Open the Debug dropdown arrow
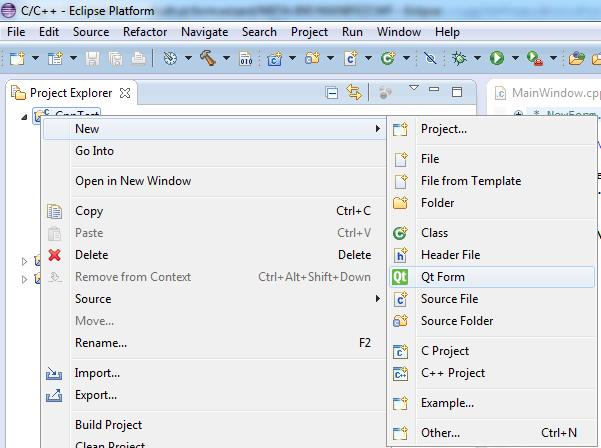The image size is (601, 448). (x=477, y=58)
